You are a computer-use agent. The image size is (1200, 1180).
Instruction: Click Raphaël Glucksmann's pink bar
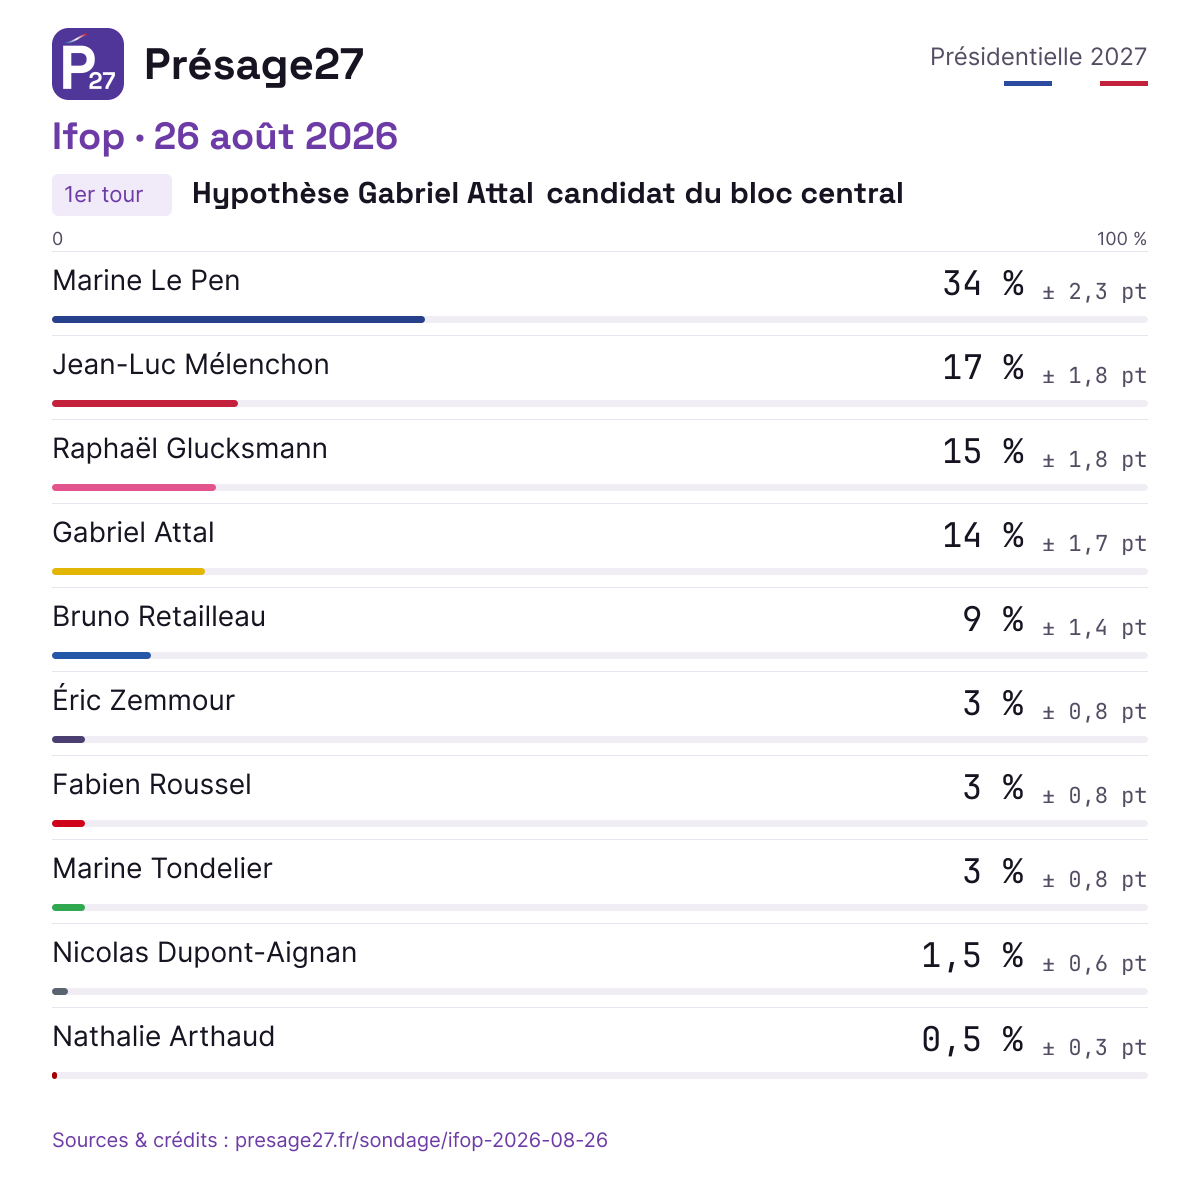tap(134, 488)
